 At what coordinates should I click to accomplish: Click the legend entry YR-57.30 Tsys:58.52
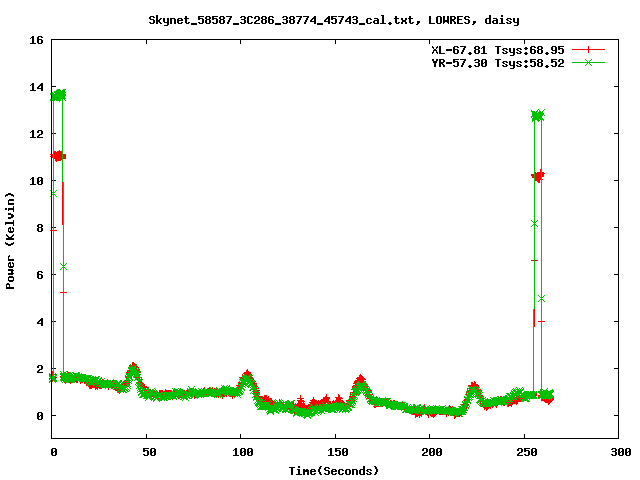(x=498, y=63)
